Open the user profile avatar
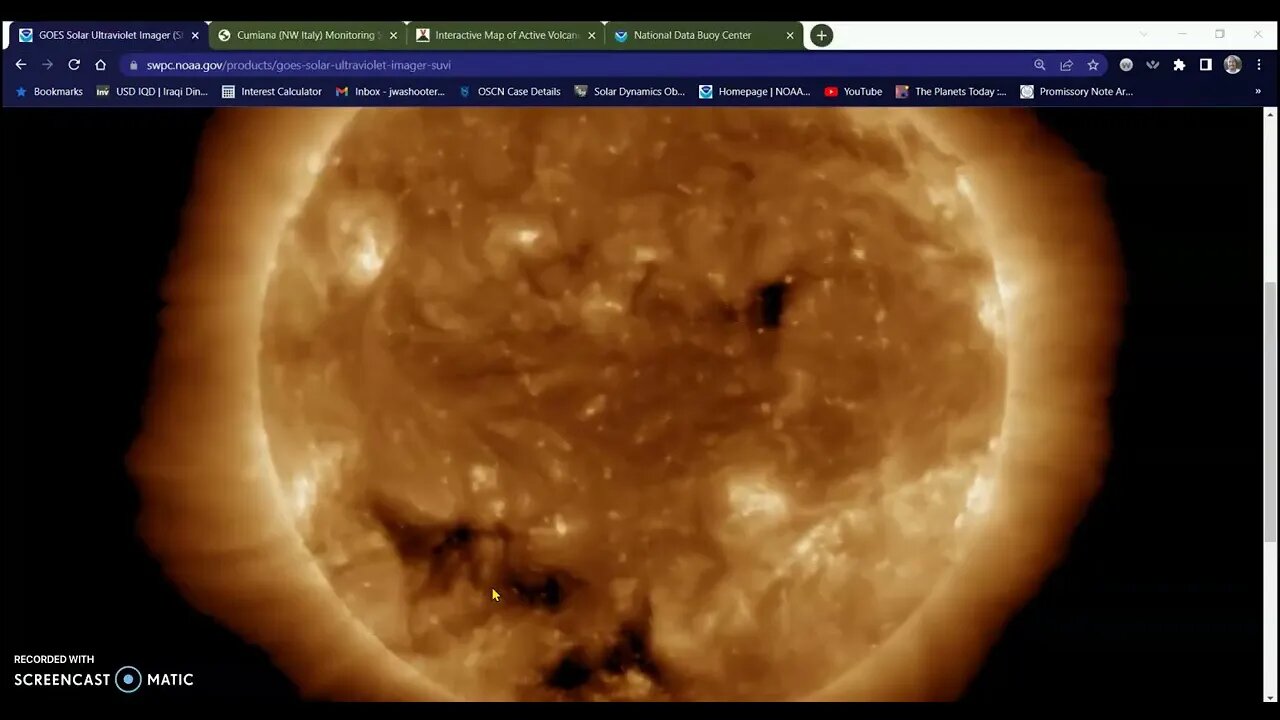Viewport: 1280px width, 720px height. (1233, 65)
